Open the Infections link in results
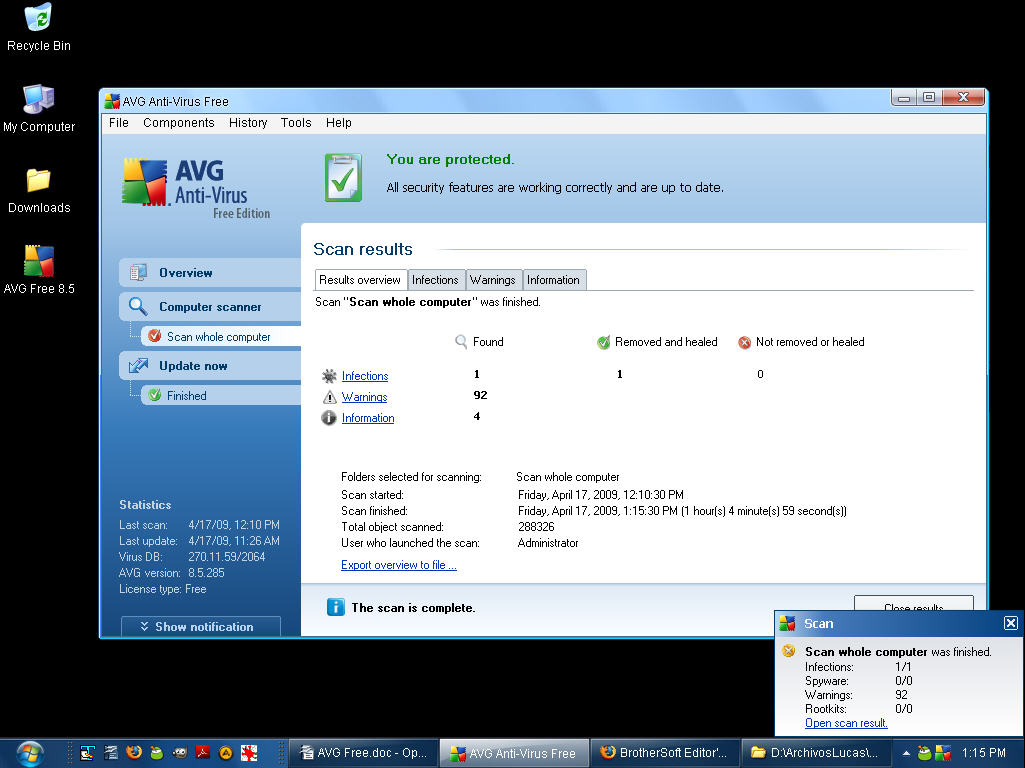The image size is (1025, 768). pos(365,376)
